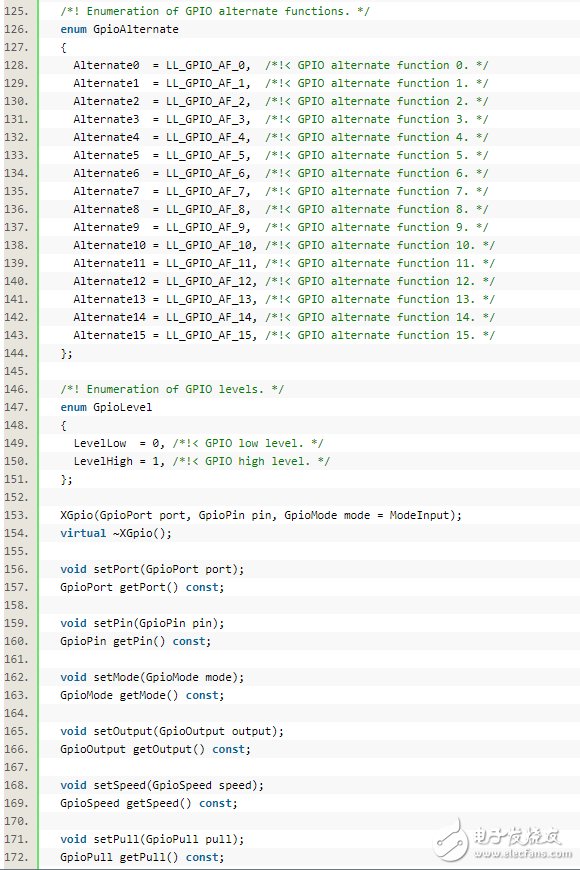Click the setPin function declaration
This screenshot has height=870, width=580.
point(142,623)
